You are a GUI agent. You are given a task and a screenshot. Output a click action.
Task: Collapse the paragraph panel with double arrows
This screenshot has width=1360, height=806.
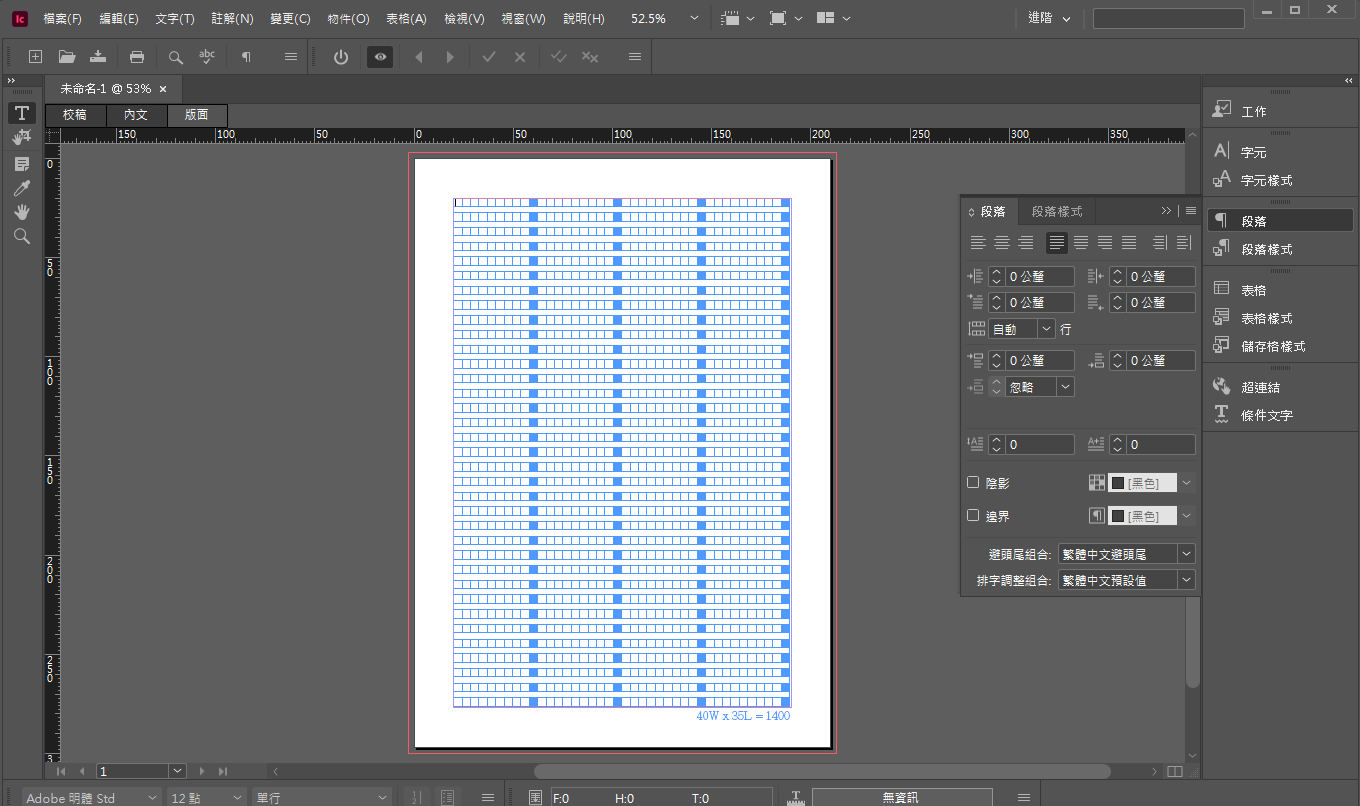tap(1166, 211)
